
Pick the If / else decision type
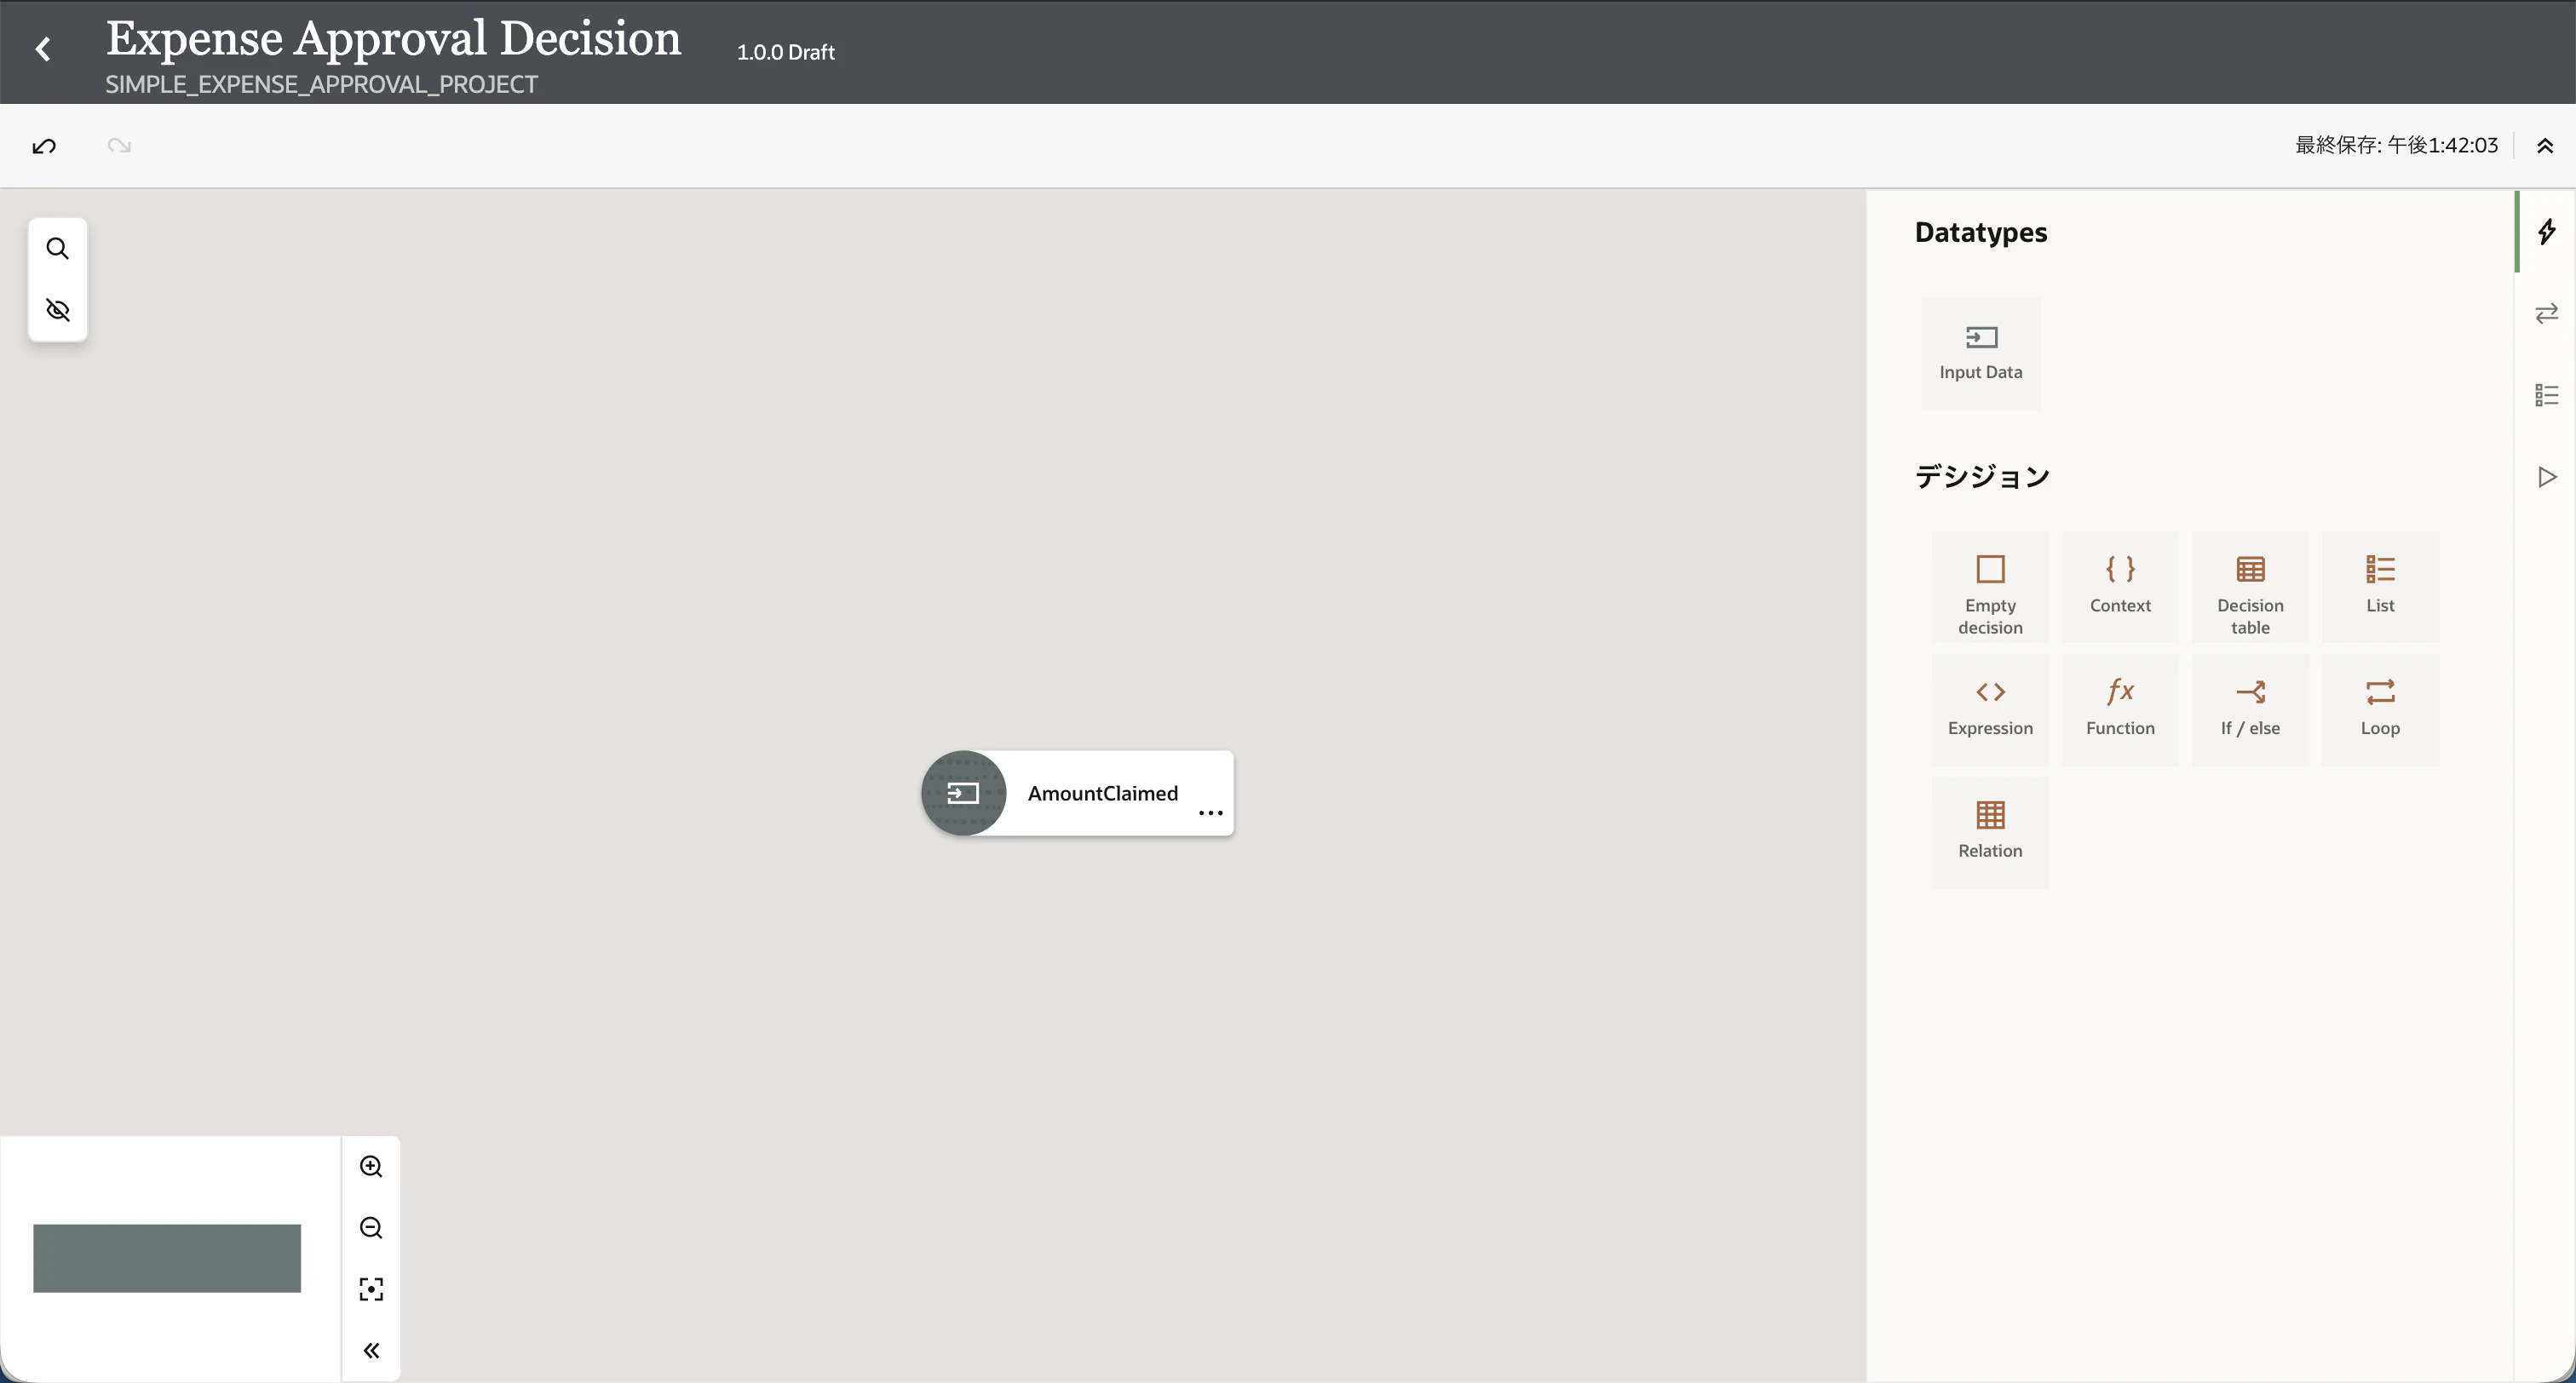(2250, 710)
